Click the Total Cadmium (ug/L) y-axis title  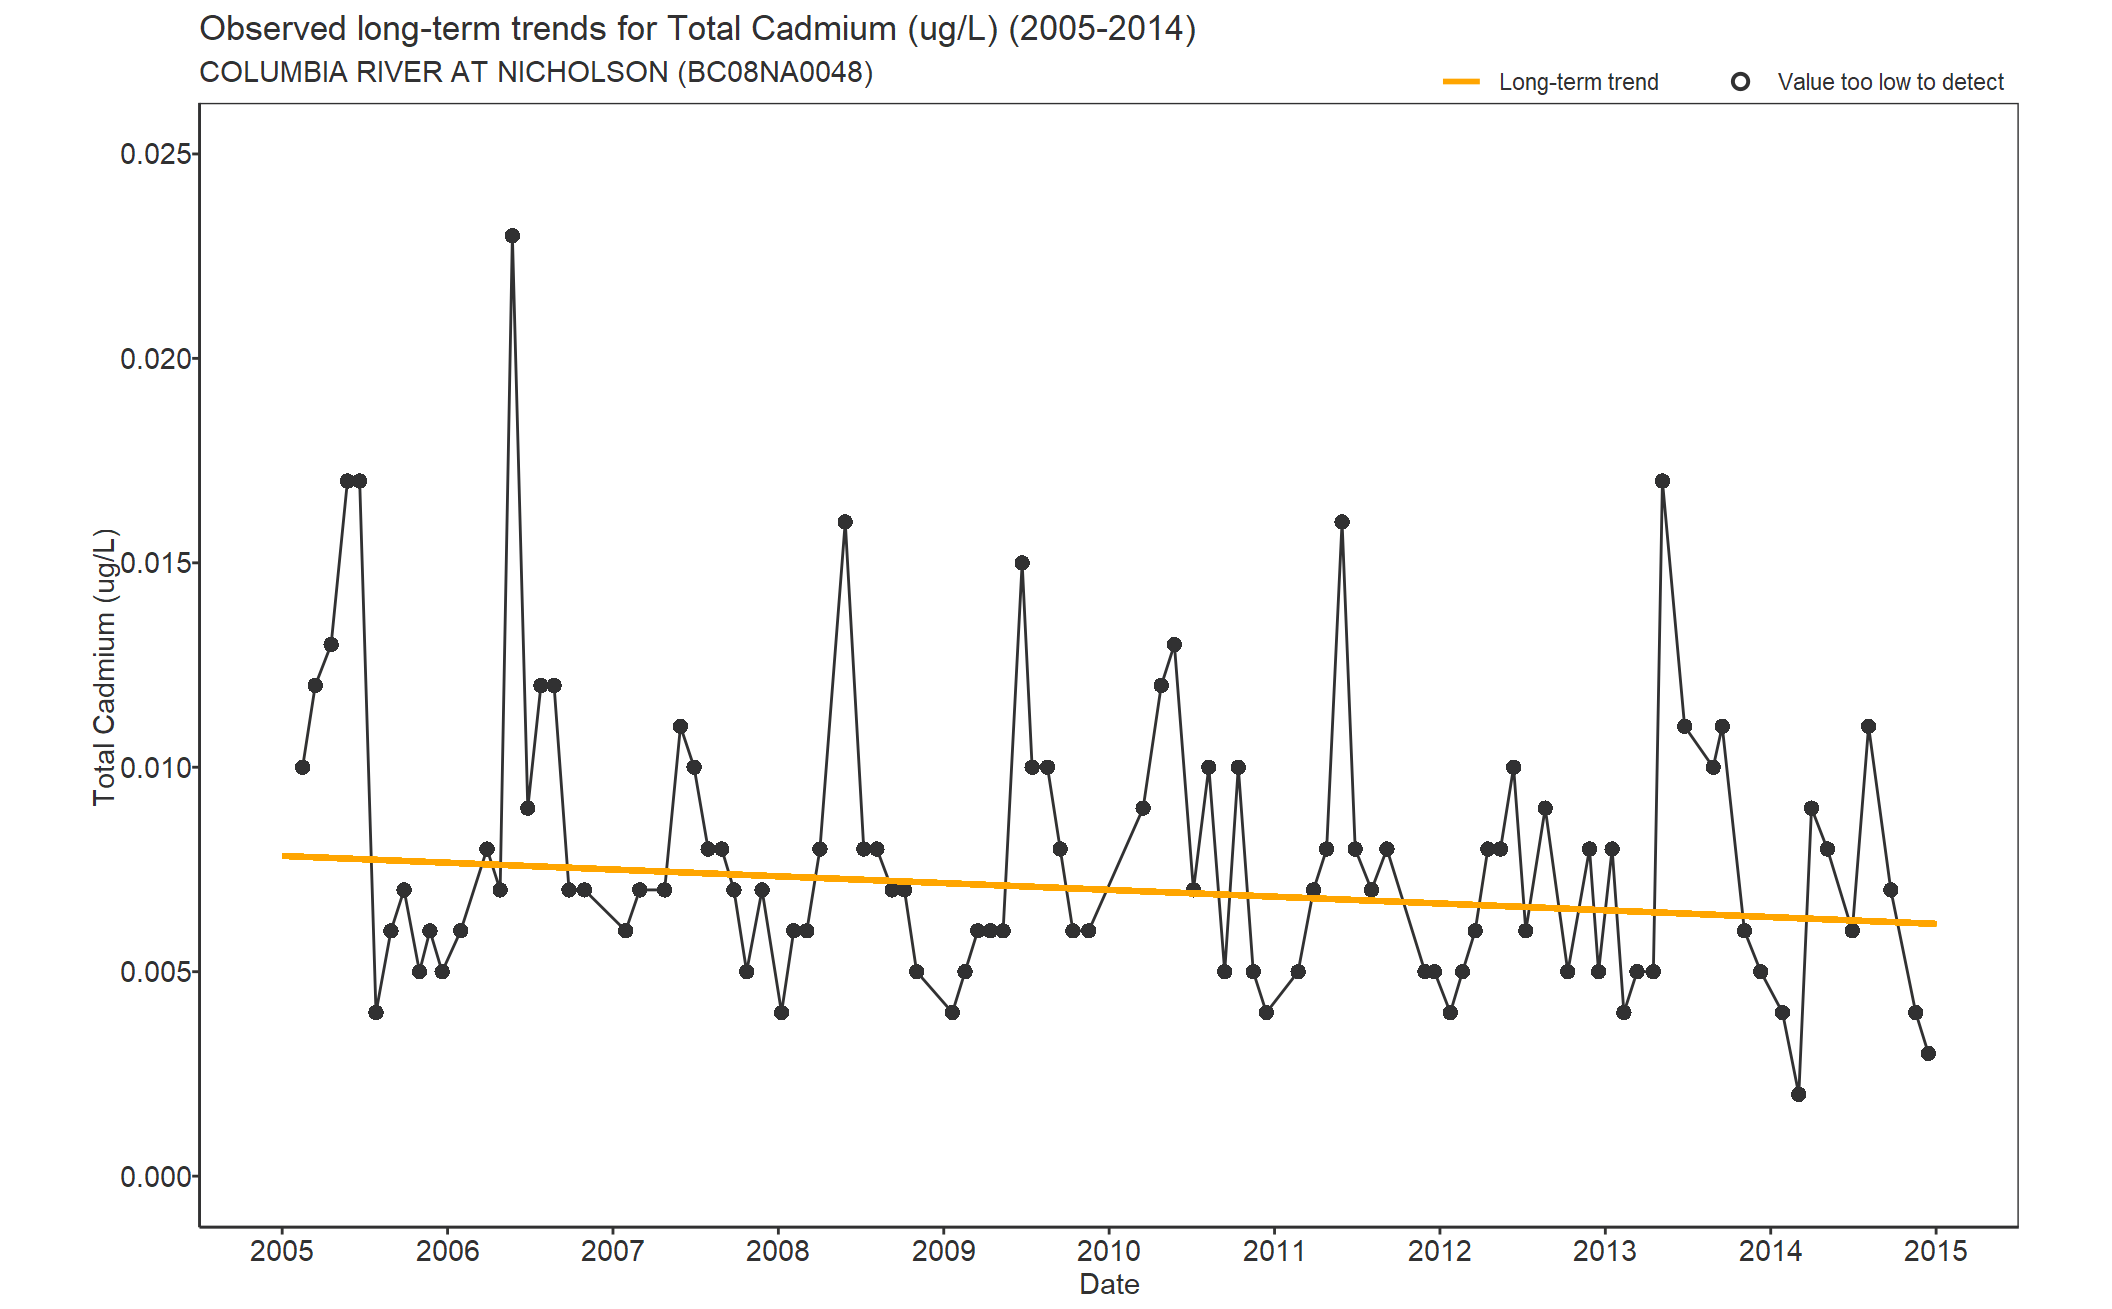(105, 666)
